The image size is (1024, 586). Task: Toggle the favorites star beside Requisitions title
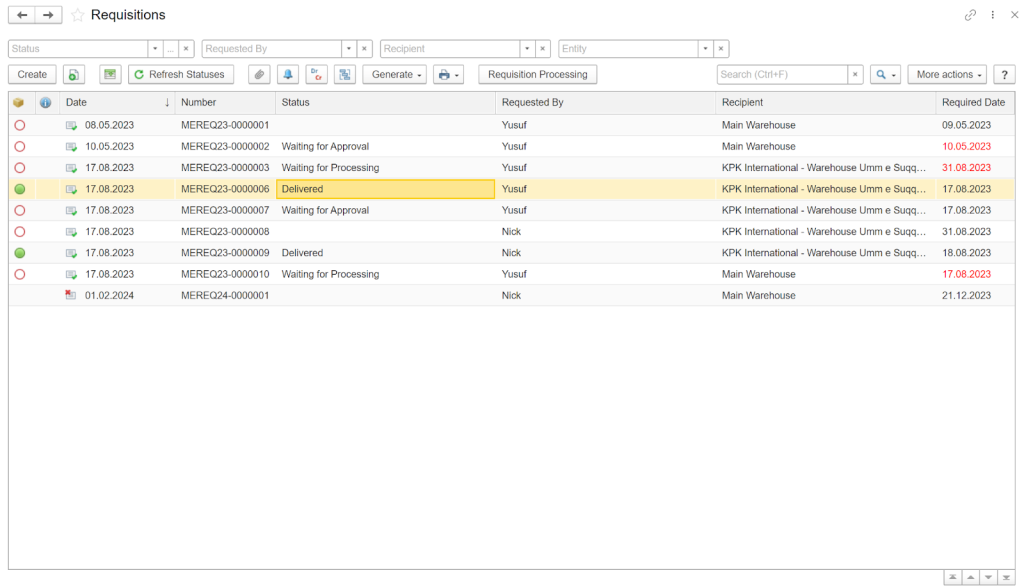click(75, 15)
